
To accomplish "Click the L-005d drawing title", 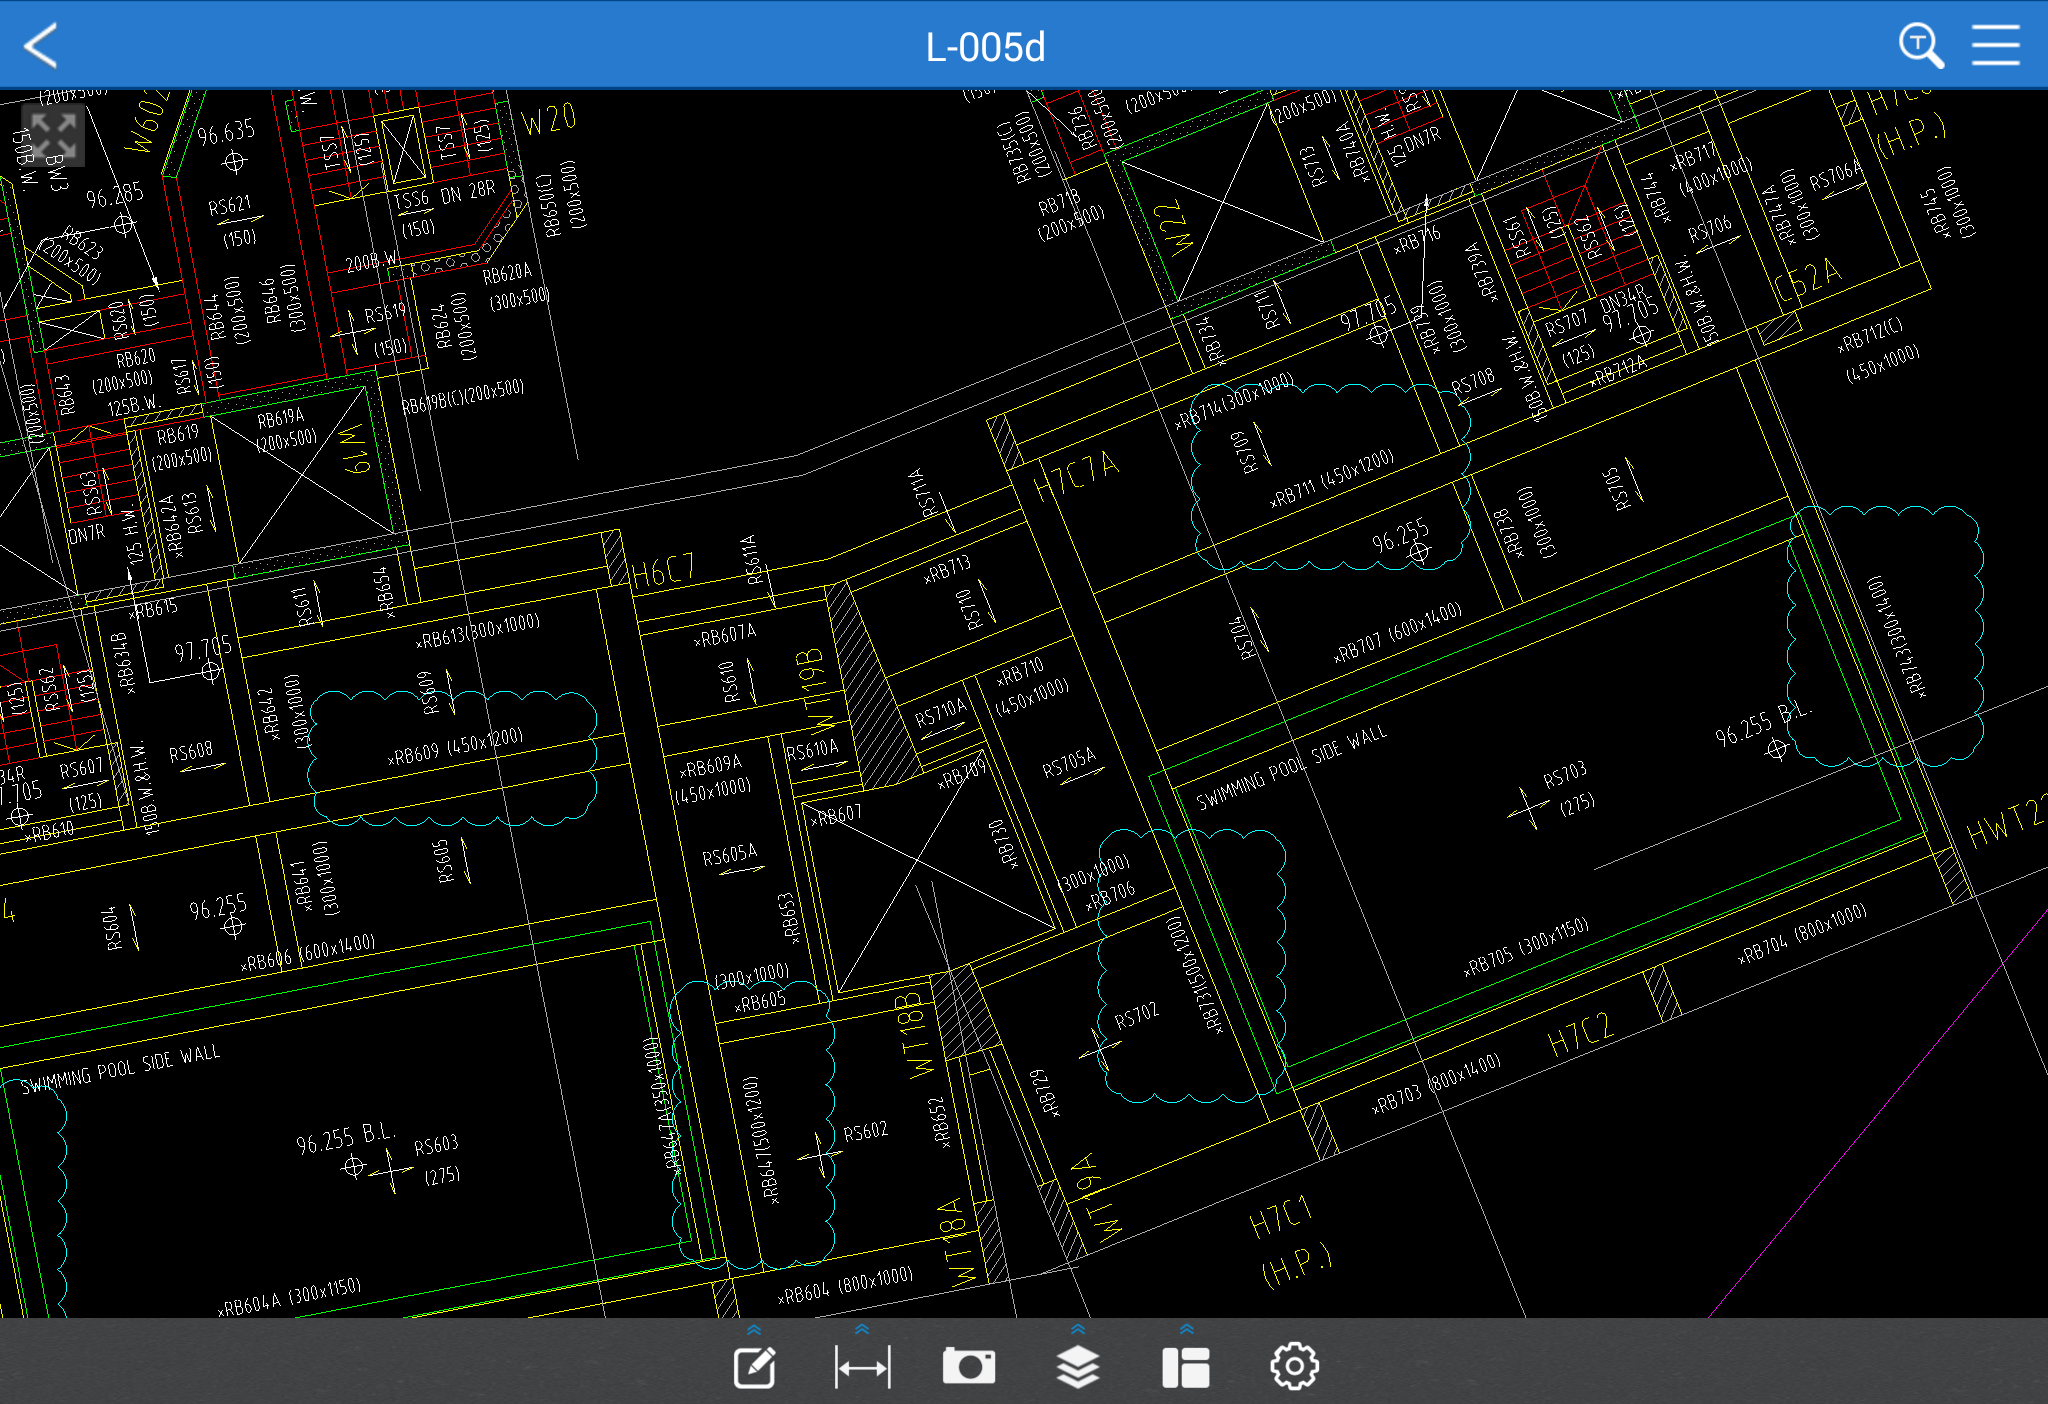I will pyautogui.click(x=985, y=47).
